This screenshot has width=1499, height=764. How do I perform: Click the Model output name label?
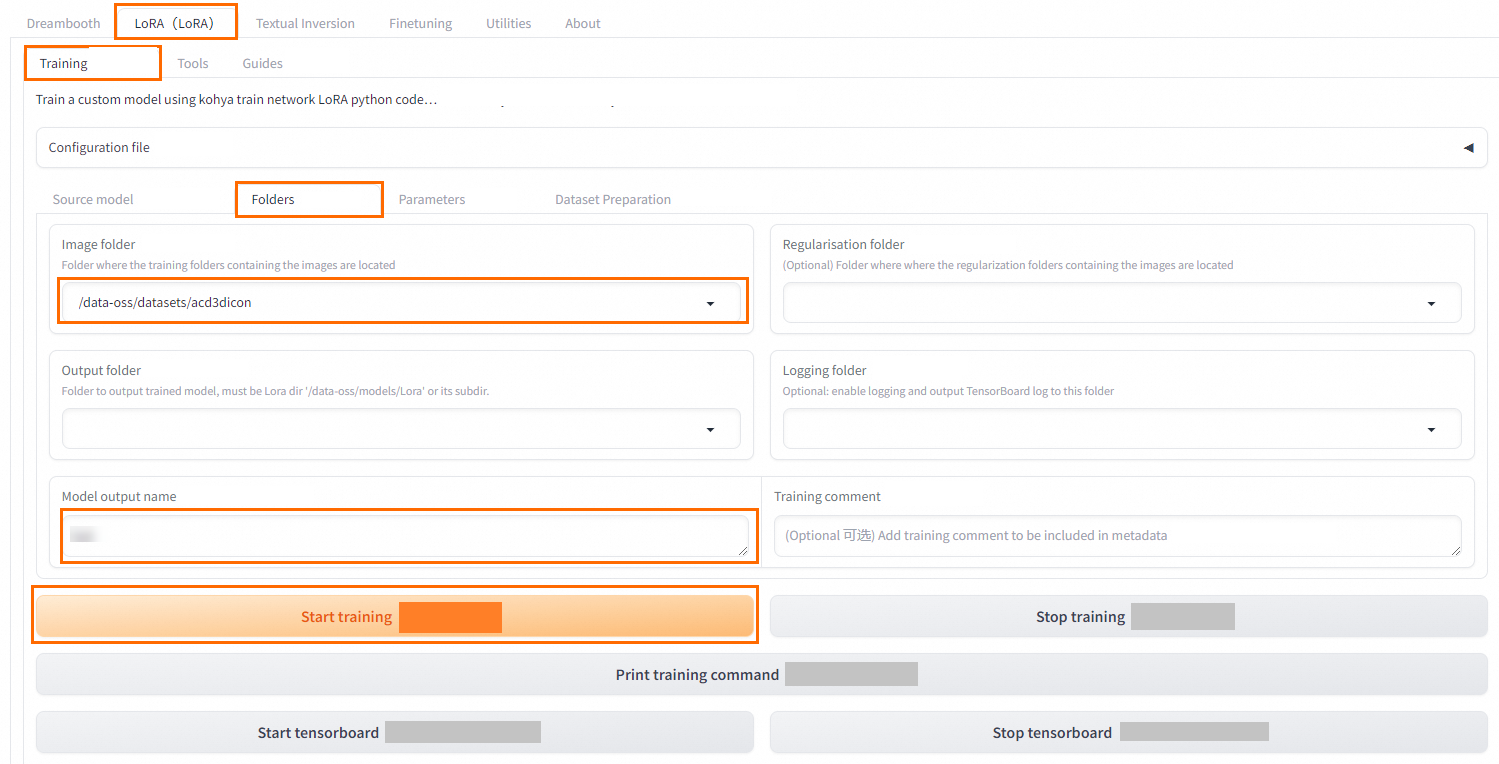click(119, 496)
